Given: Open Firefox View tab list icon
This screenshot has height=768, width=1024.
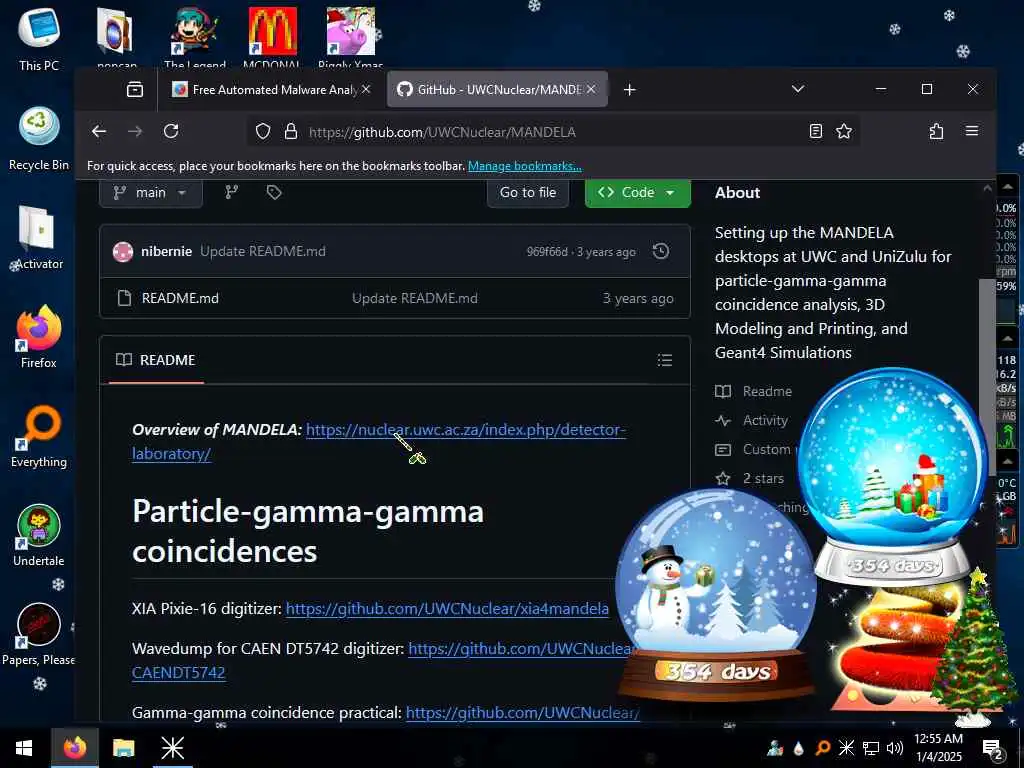Looking at the screenshot, I should click(135, 89).
